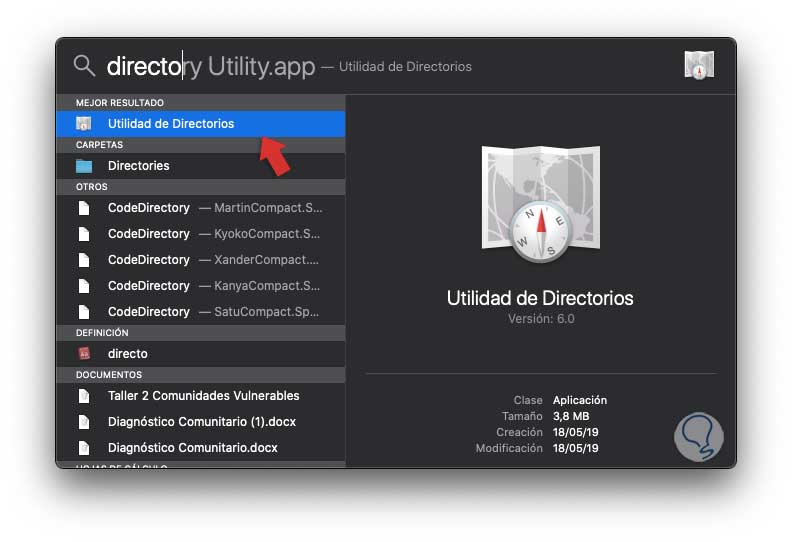The width and height of the screenshot is (792, 542).
Task: Click the large map and compass preview image
Action: pyautogui.click(x=540, y=204)
